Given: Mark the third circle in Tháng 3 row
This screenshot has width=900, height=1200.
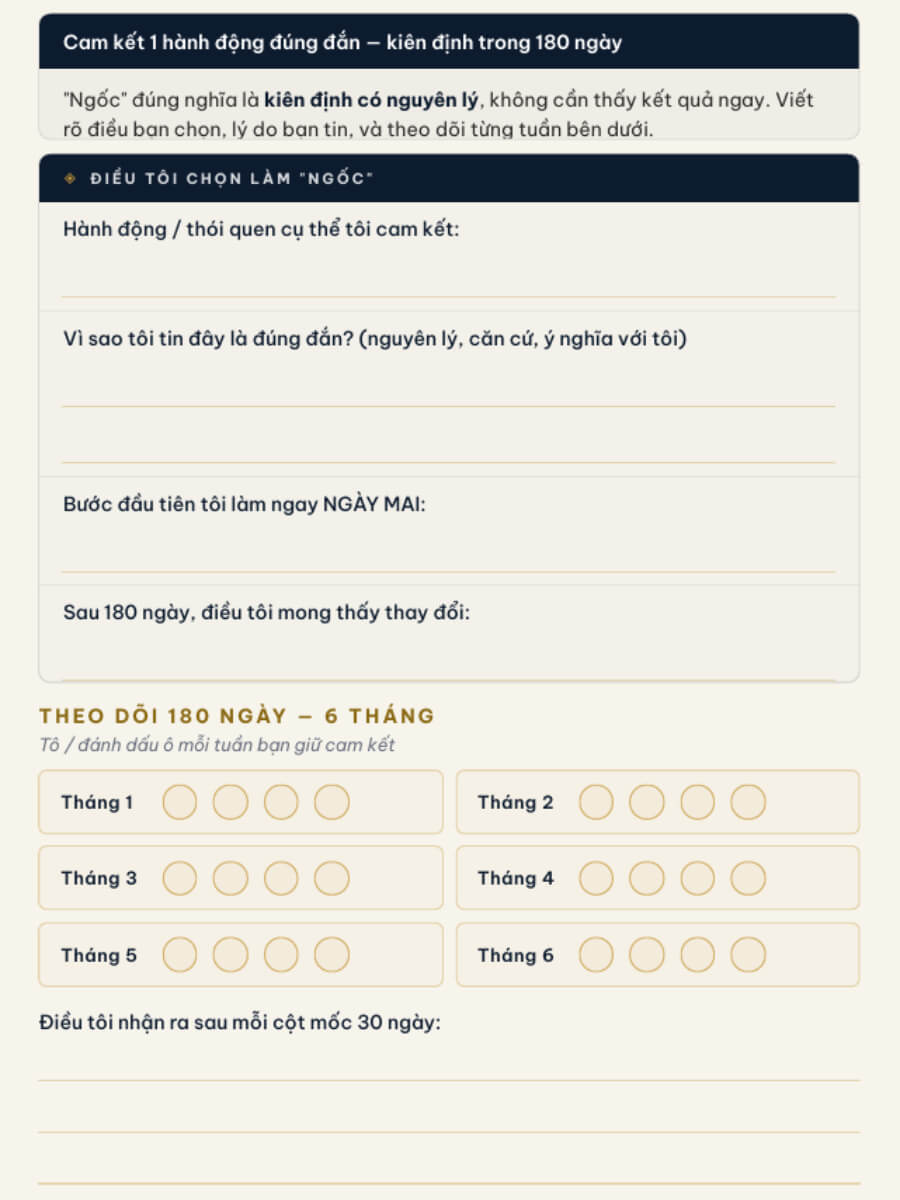Looking at the screenshot, I should [x=281, y=878].
